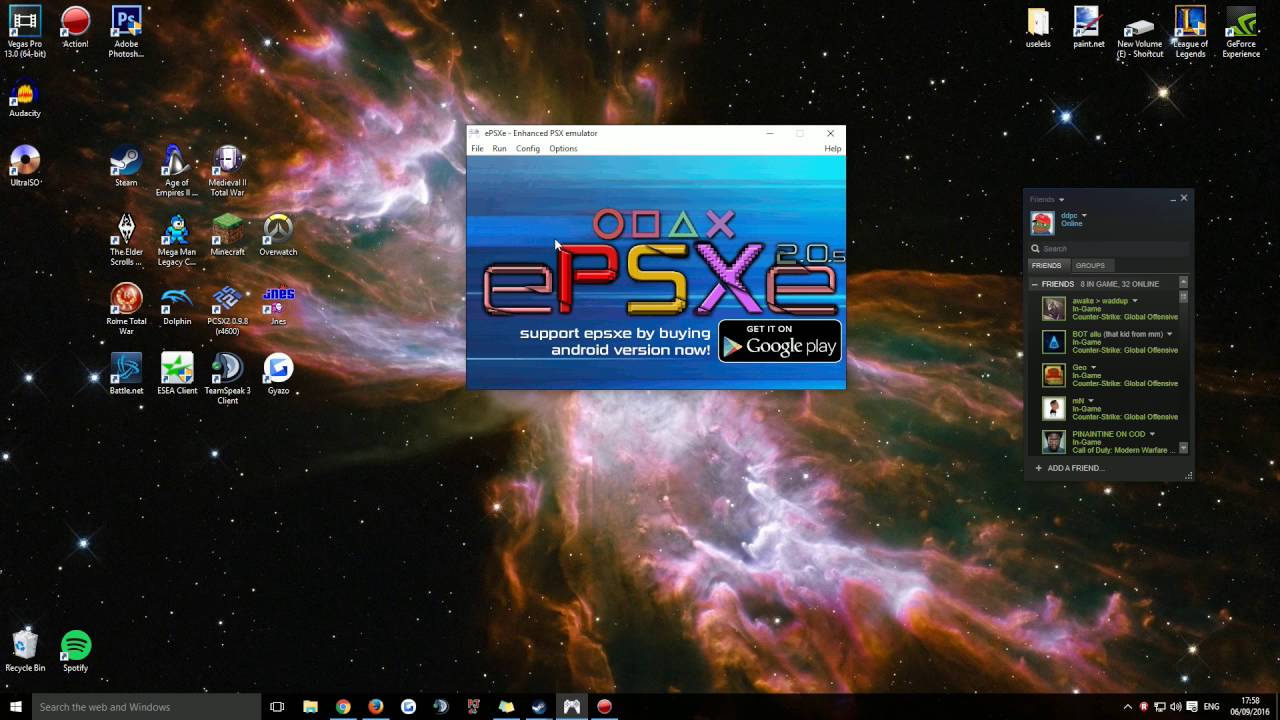Select the Minecraft desktop icon
Screen dimensions: 1280x720
(228, 236)
